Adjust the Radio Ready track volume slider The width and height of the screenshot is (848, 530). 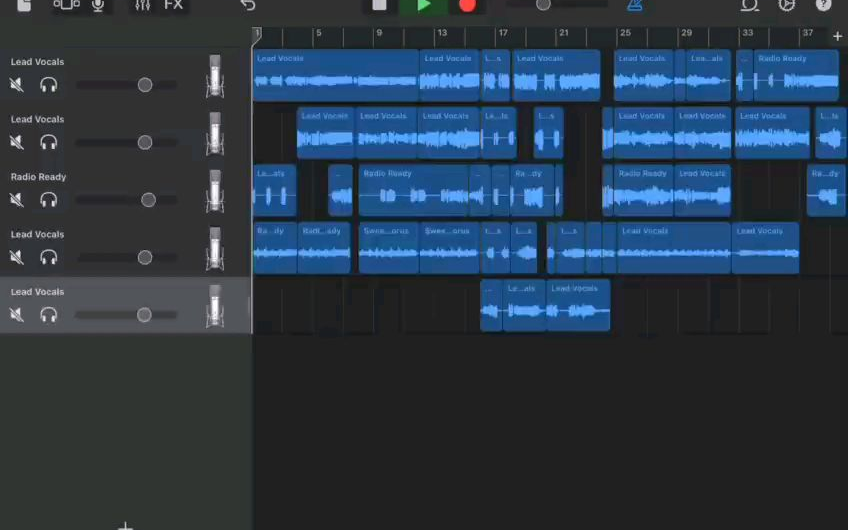[148, 200]
